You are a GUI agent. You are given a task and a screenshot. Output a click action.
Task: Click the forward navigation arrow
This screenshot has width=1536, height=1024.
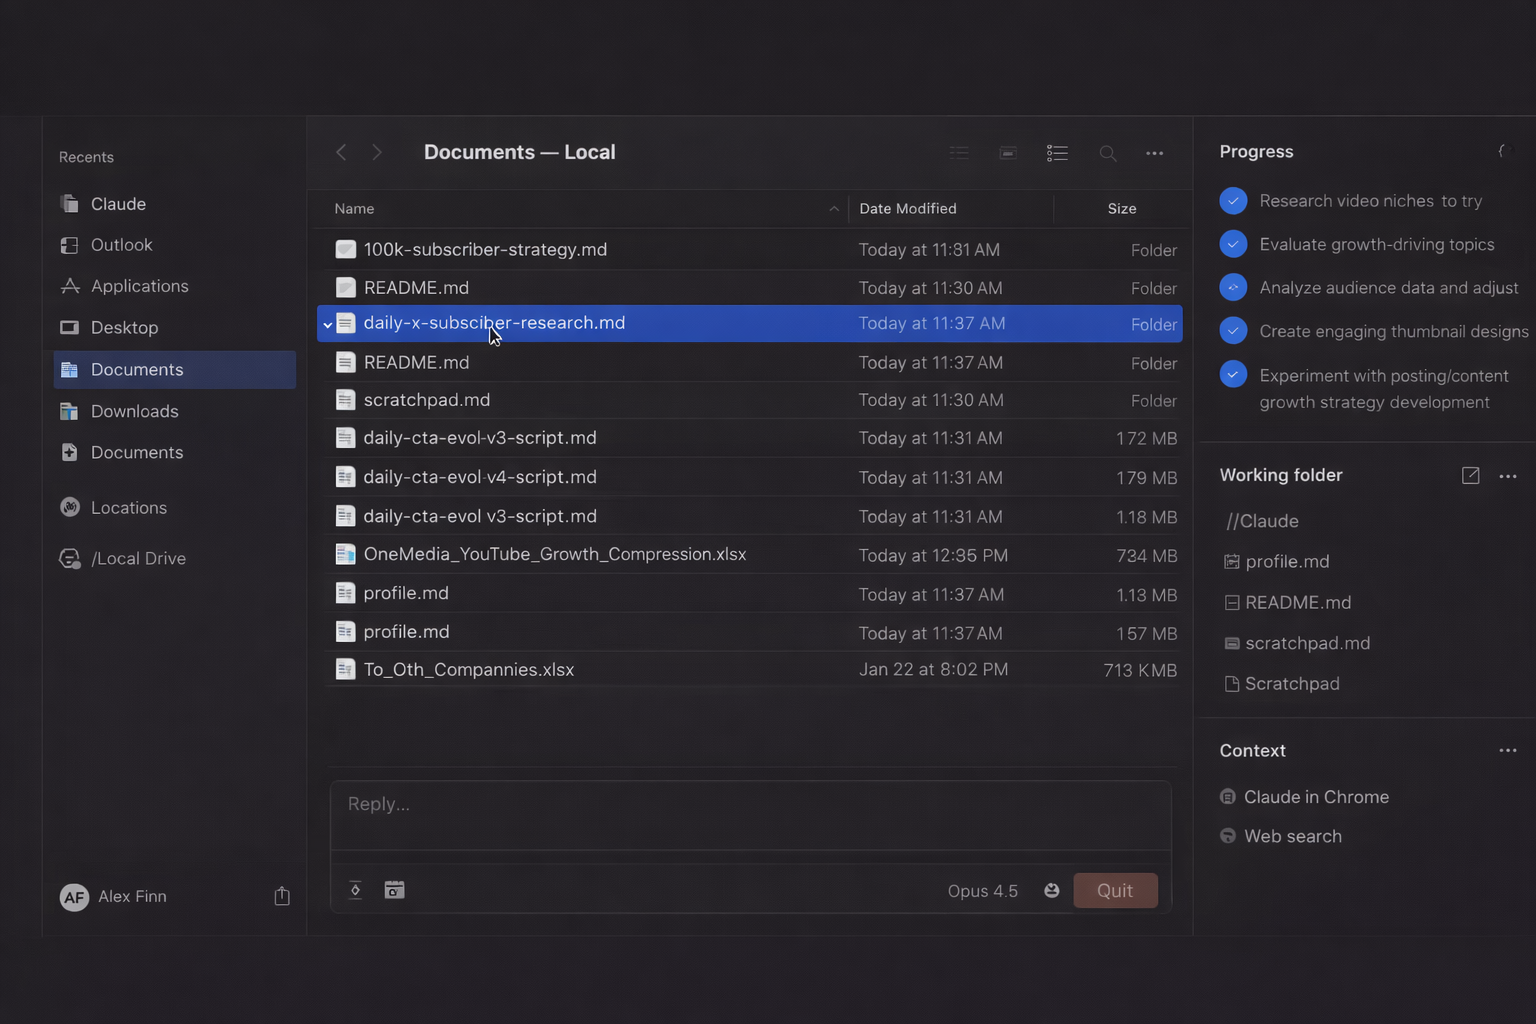(x=377, y=152)
